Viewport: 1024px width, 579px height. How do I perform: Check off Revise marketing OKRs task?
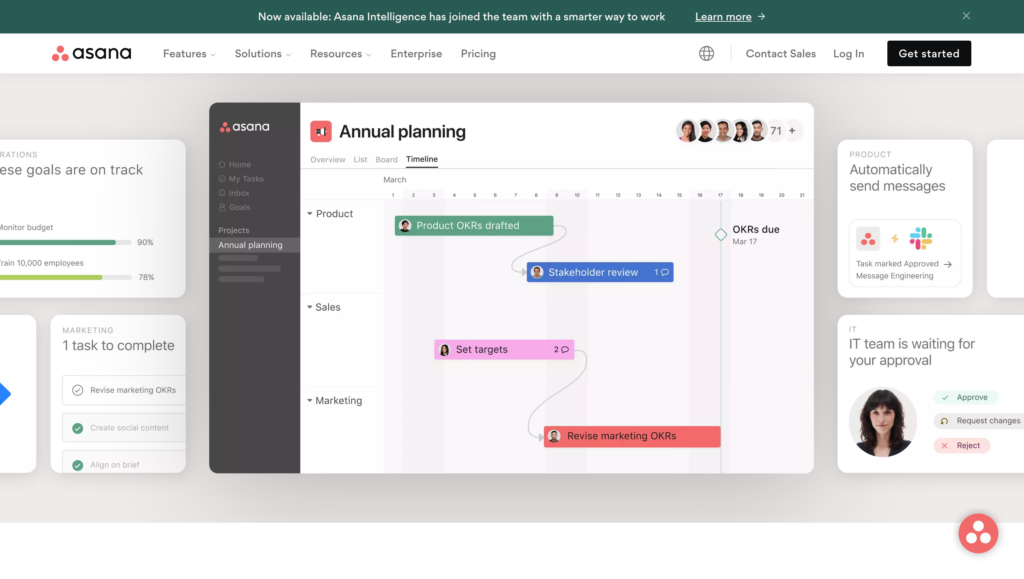(78, 390)
